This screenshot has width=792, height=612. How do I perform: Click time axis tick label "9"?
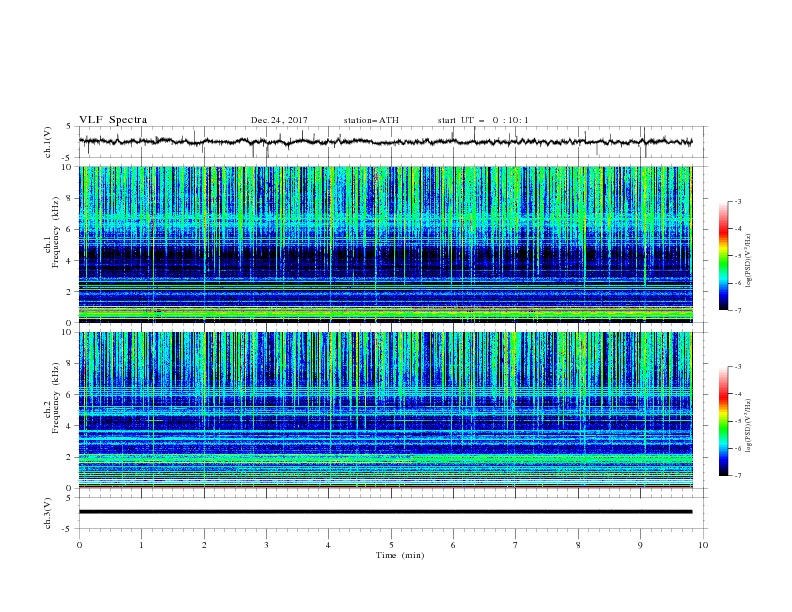(x=640, y=545)
